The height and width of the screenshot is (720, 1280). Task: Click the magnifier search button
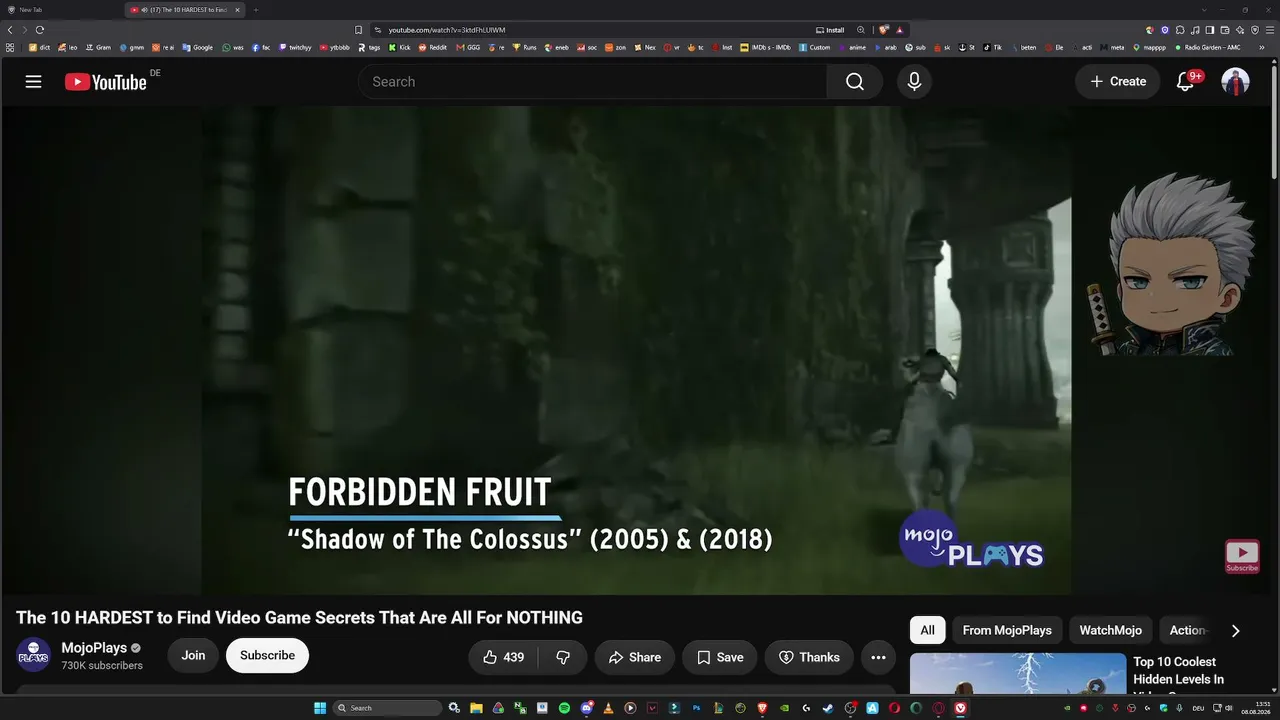(x=855, y=82)
